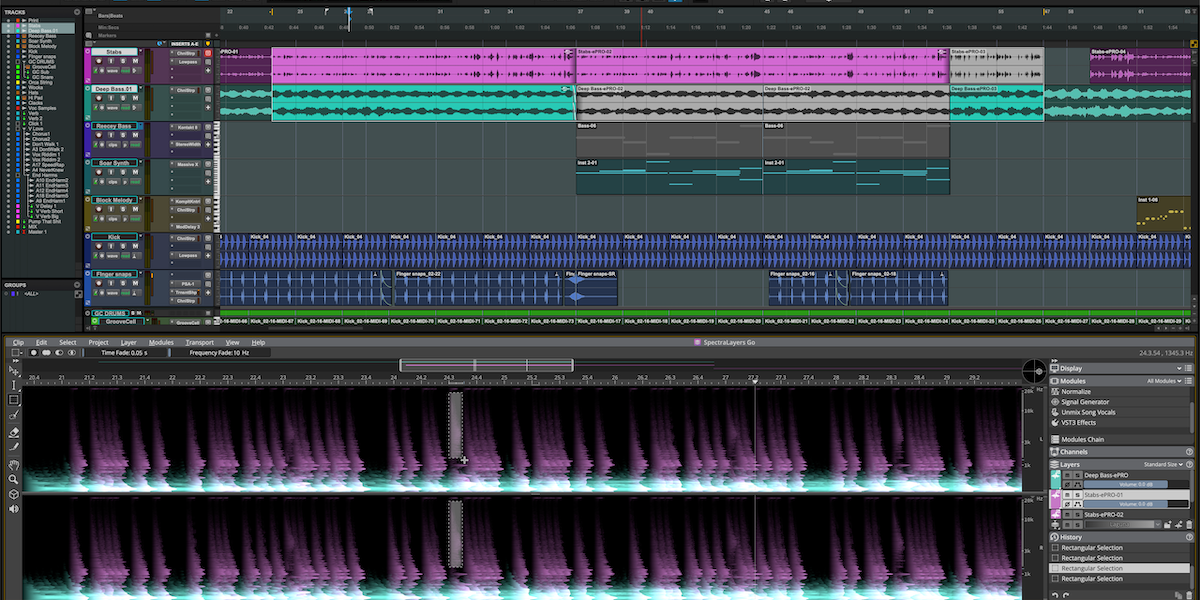1200x600 pixels.
Task: Solo the Stabs-ePRO-01 layer
Action: click(x=1078, y=495)
